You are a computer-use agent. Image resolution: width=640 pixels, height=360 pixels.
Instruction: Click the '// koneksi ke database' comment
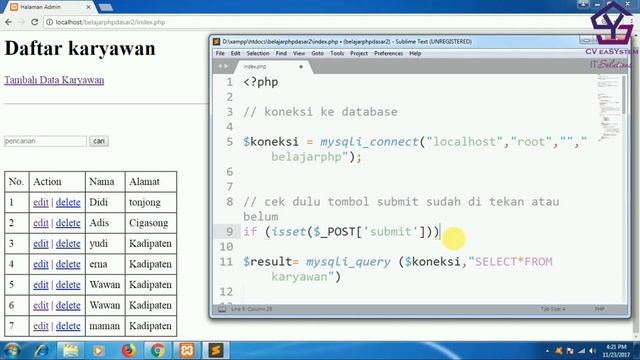[x=320, y=112]
